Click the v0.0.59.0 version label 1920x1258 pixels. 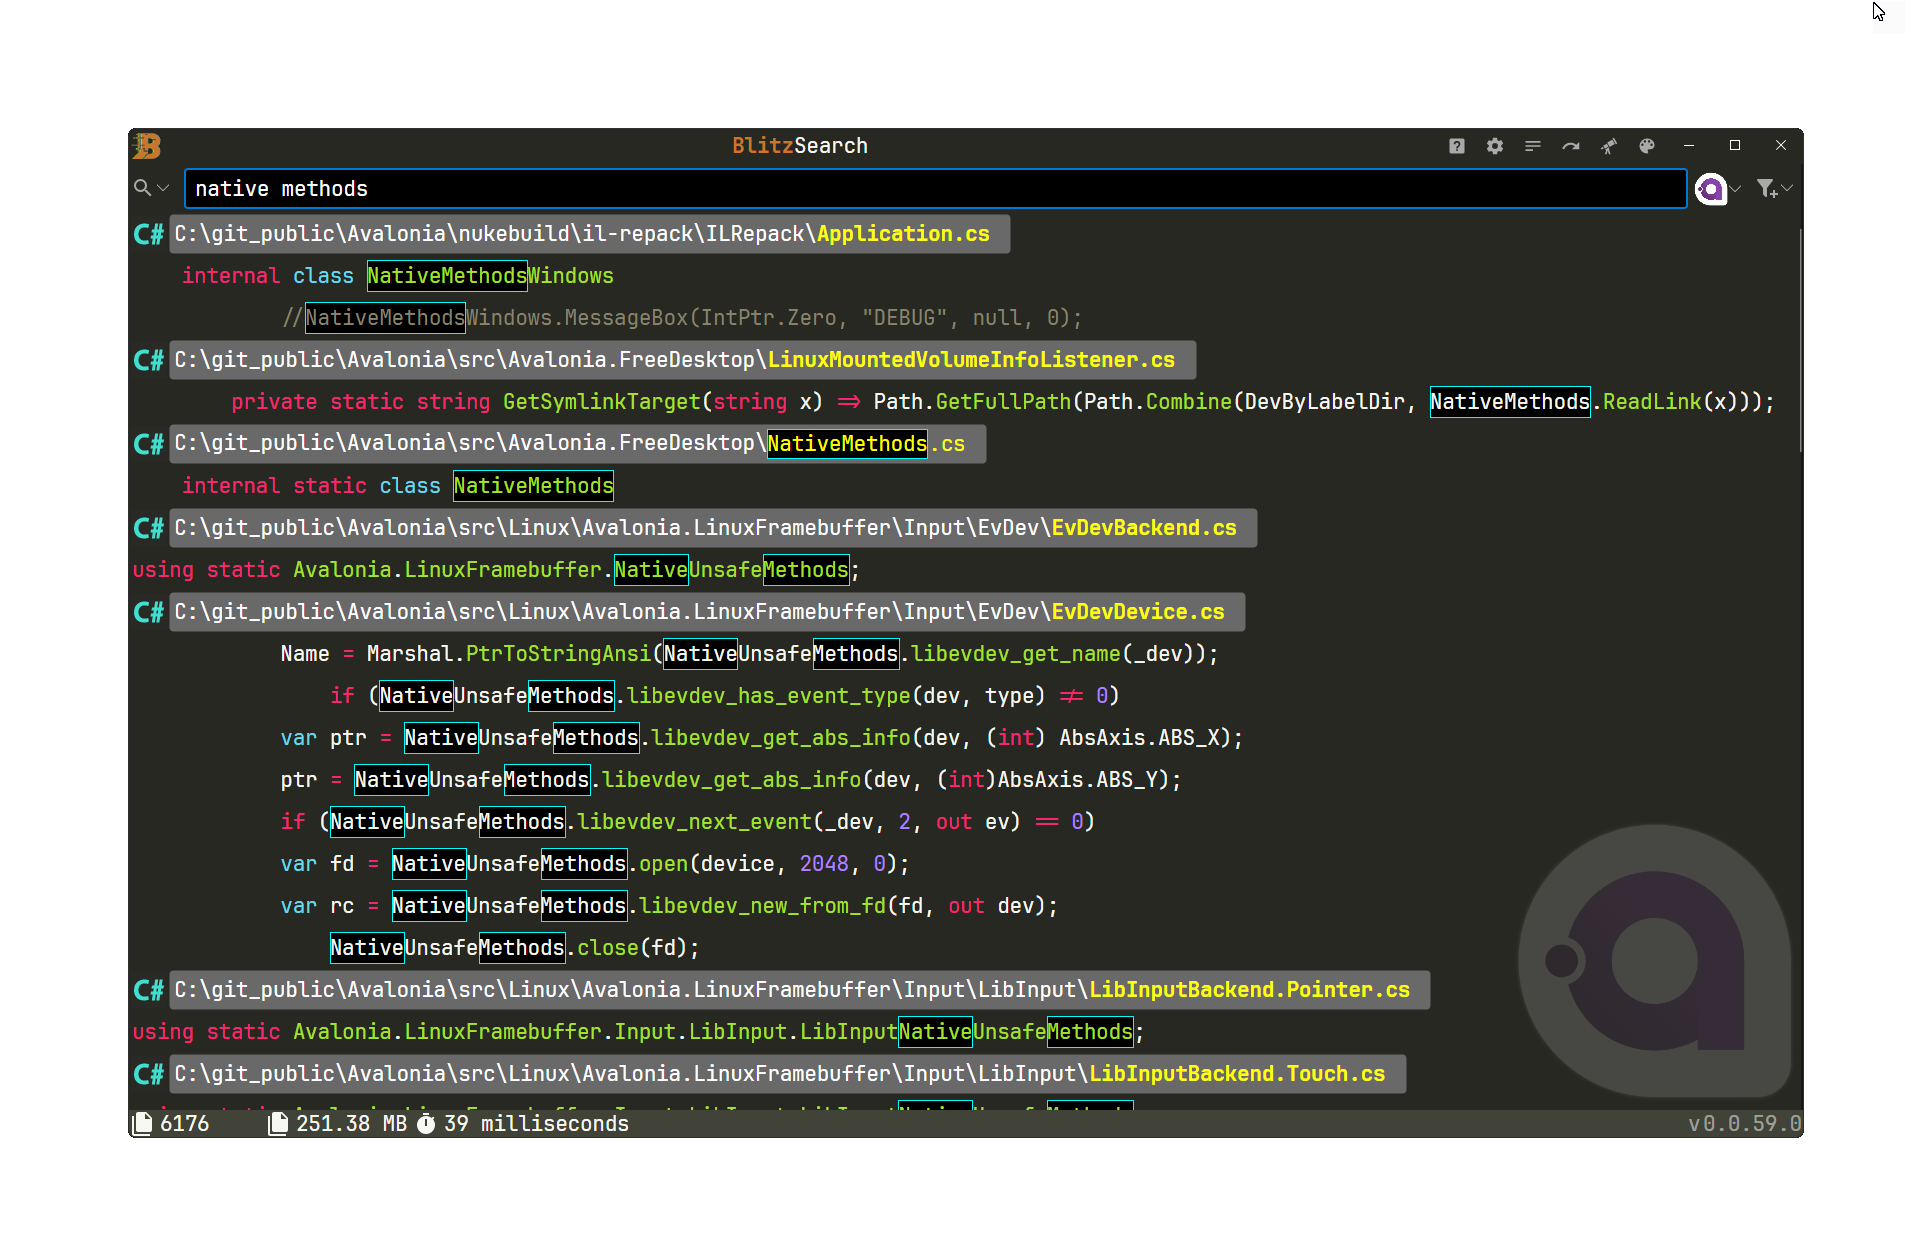(1745, 1124)
